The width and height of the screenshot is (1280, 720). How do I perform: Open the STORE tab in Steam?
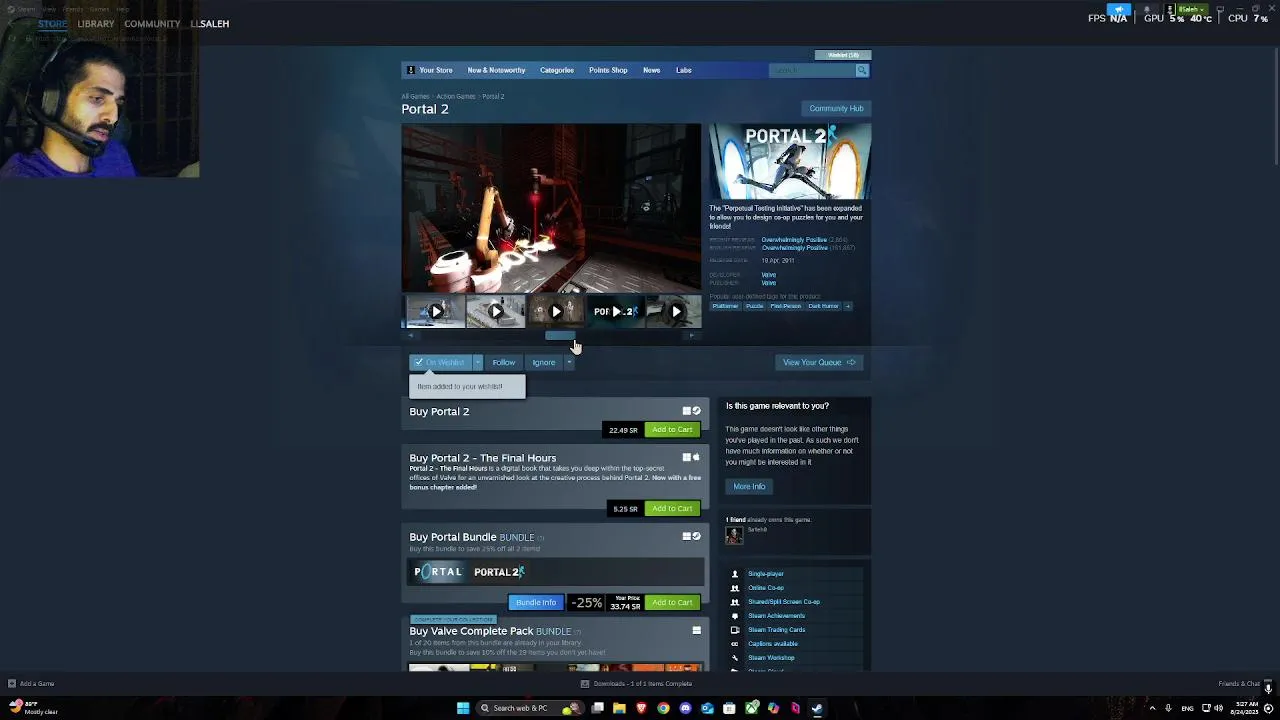52,23
